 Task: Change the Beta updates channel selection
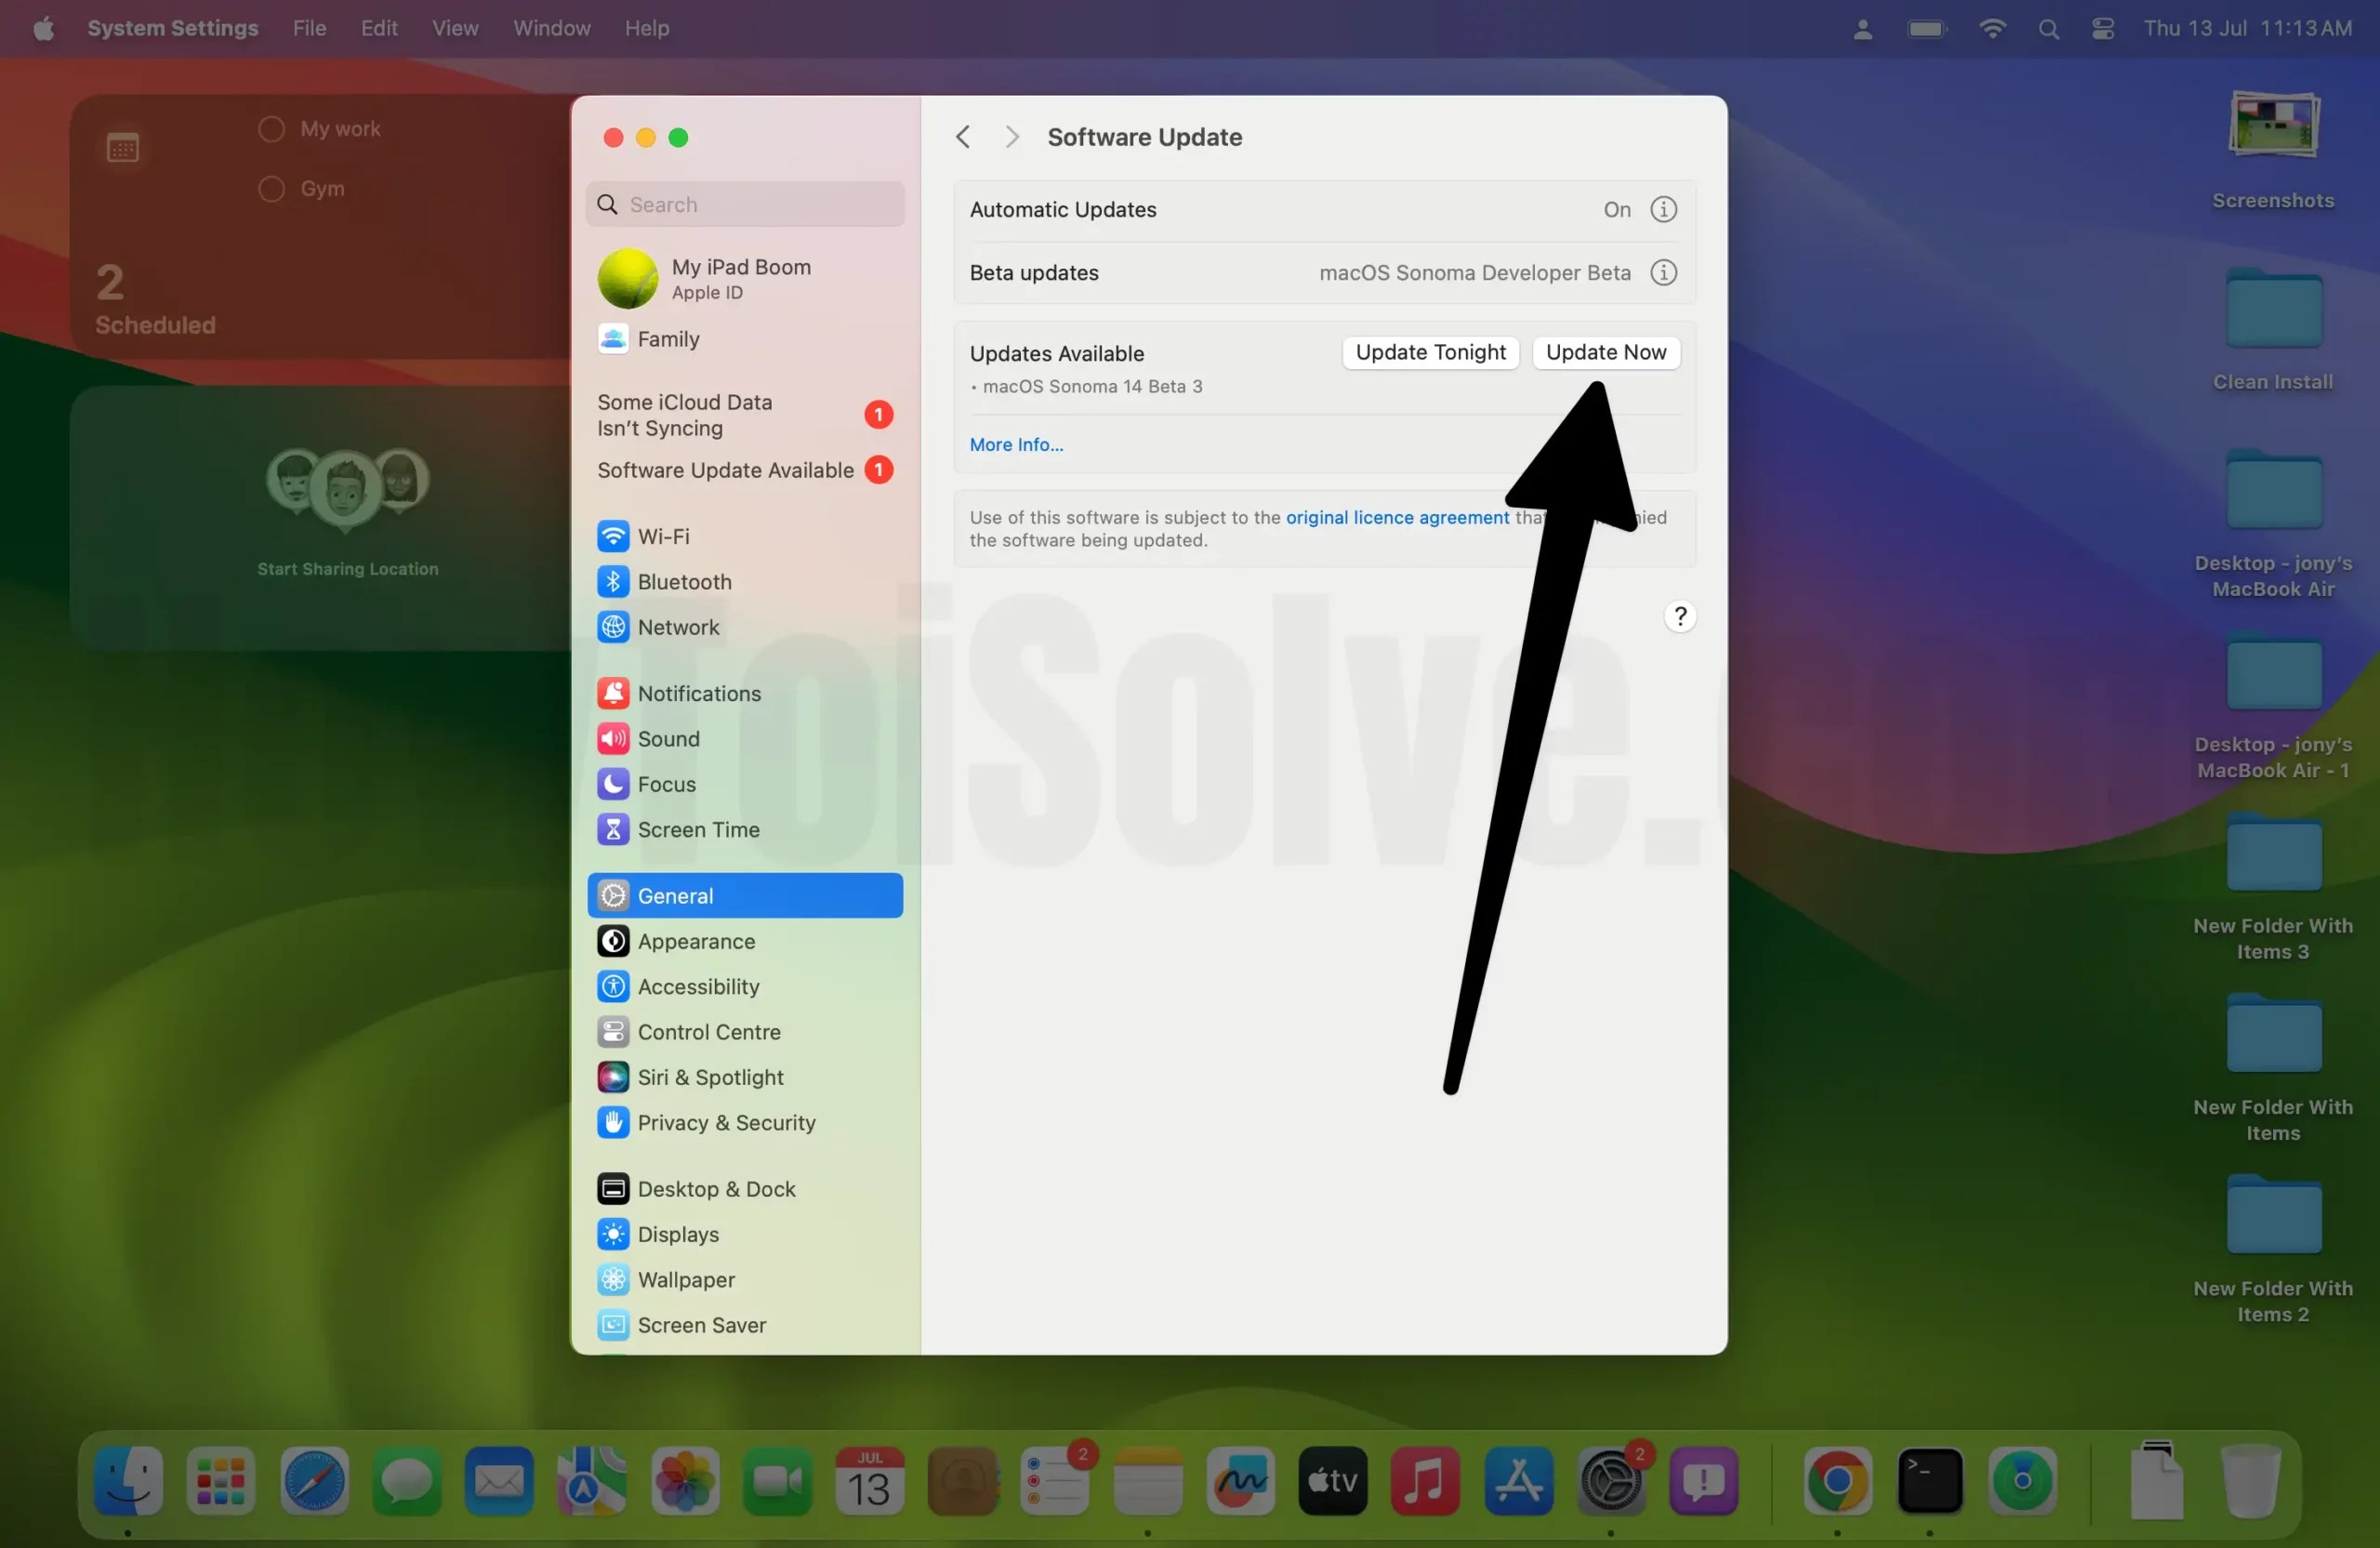point(1472,272)
